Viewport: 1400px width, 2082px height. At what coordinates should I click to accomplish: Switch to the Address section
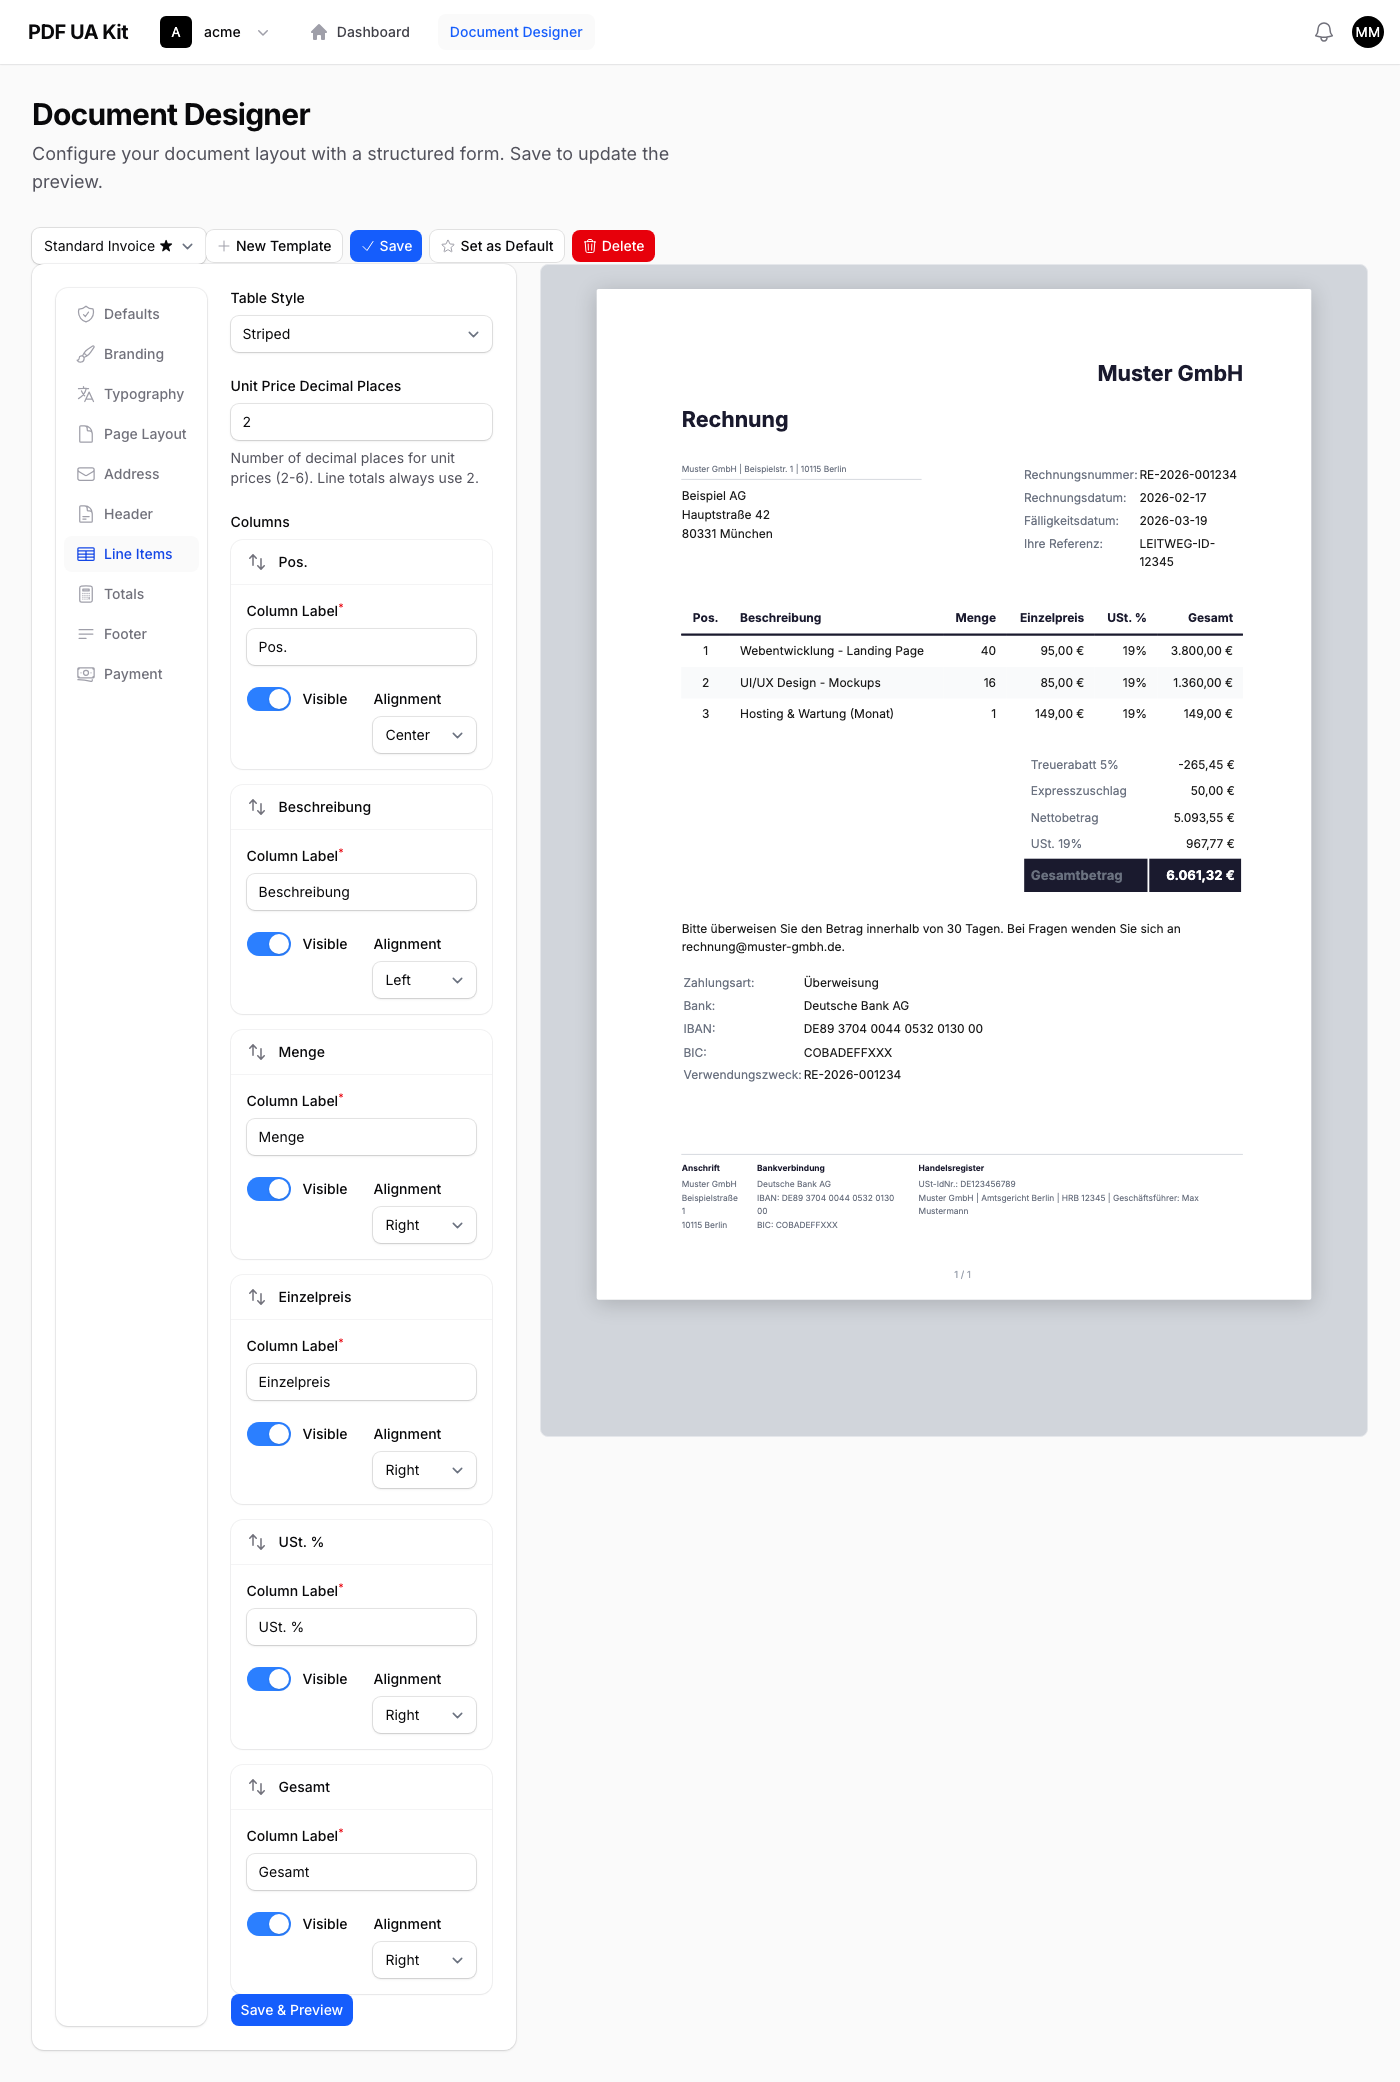point(131,474)
